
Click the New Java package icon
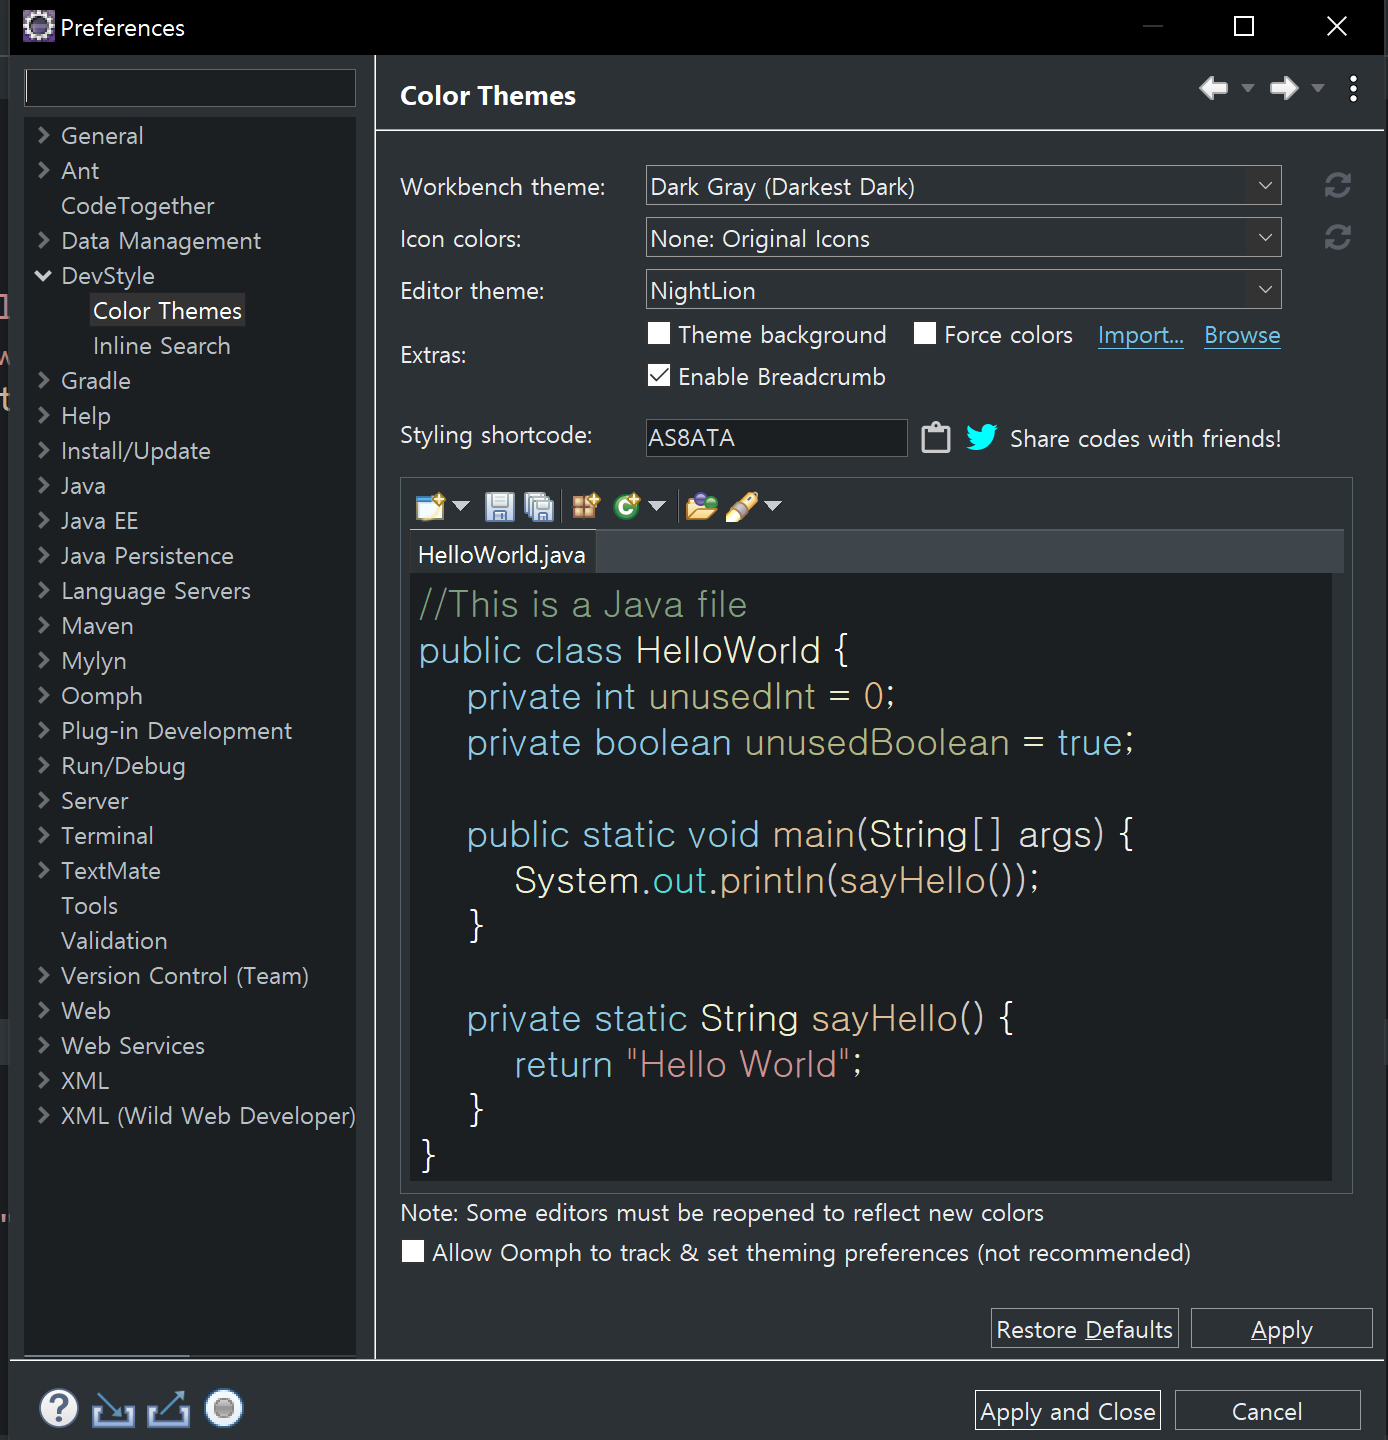[586, 506]
